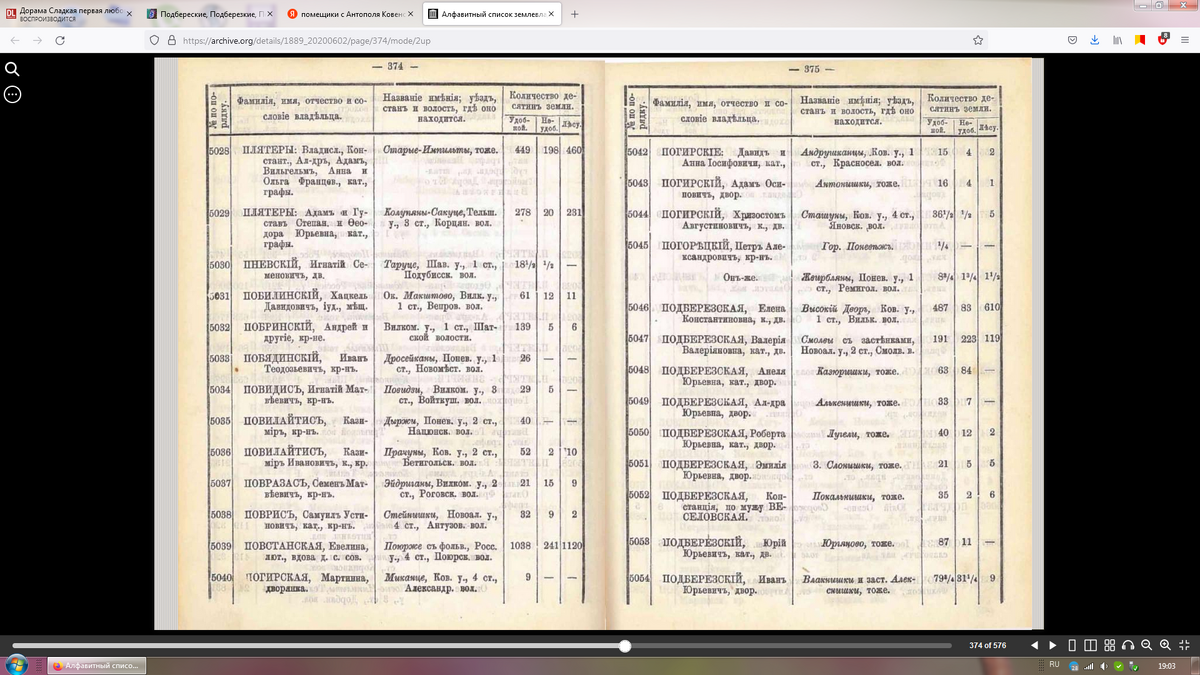The image size is (1200, 675).
Task: Open tracking protection shield in address bar
Action: (156, 40)
